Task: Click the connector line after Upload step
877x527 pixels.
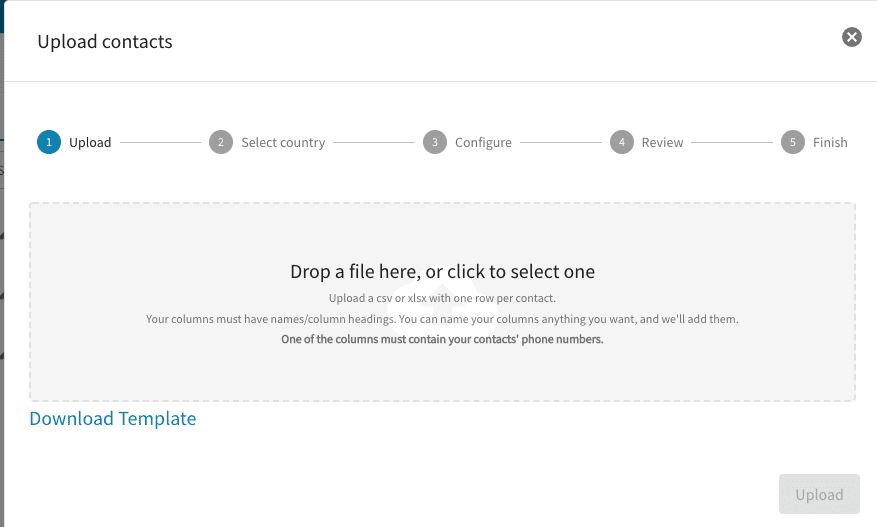Action: (x=160, y=142)
